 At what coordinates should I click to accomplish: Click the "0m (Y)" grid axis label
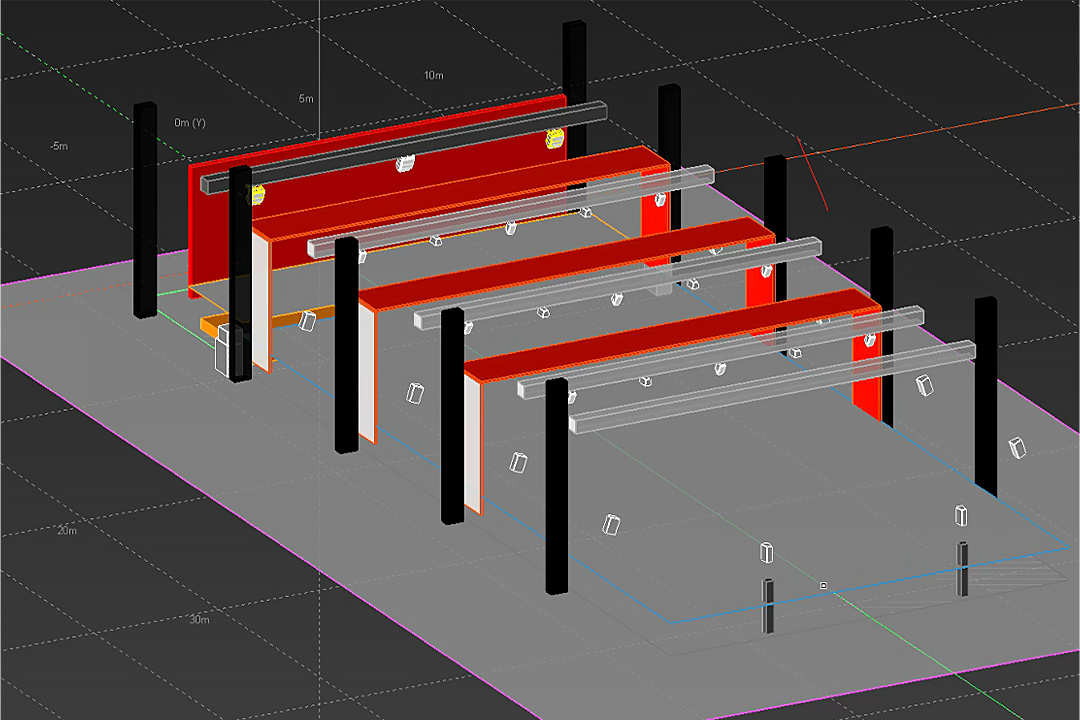click(x=189, y=123)
